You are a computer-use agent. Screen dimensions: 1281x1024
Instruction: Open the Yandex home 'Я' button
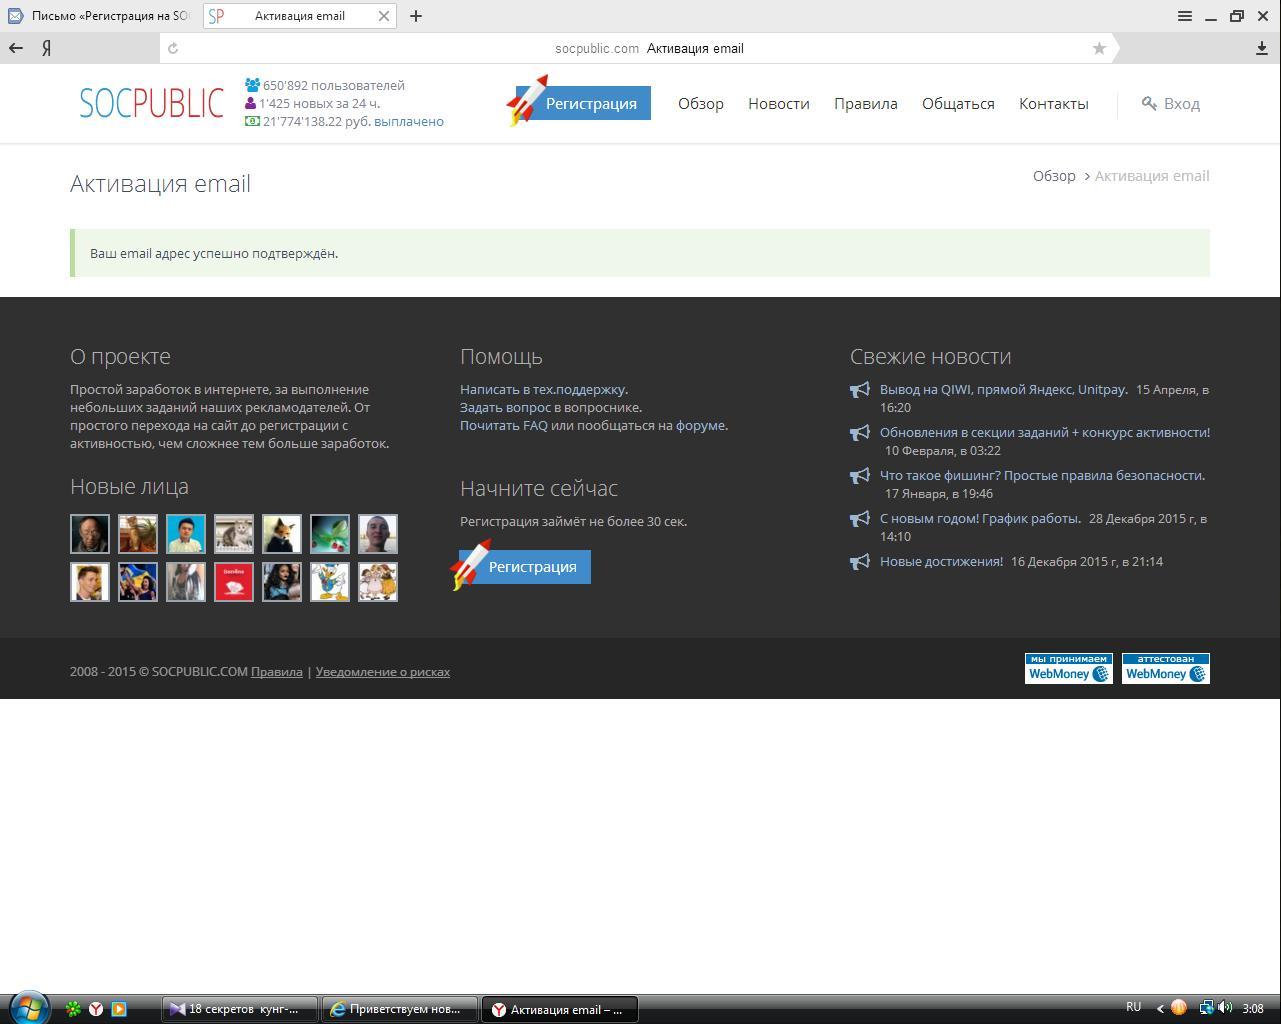pyautogui.click(x=47, y=48)
